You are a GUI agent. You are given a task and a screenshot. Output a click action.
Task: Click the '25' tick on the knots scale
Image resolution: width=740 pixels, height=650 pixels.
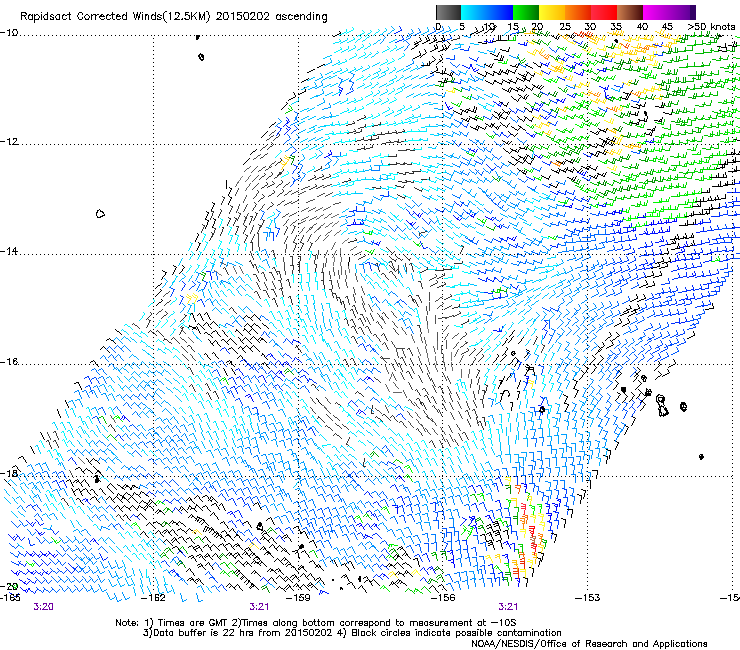[x=565, y=27]
